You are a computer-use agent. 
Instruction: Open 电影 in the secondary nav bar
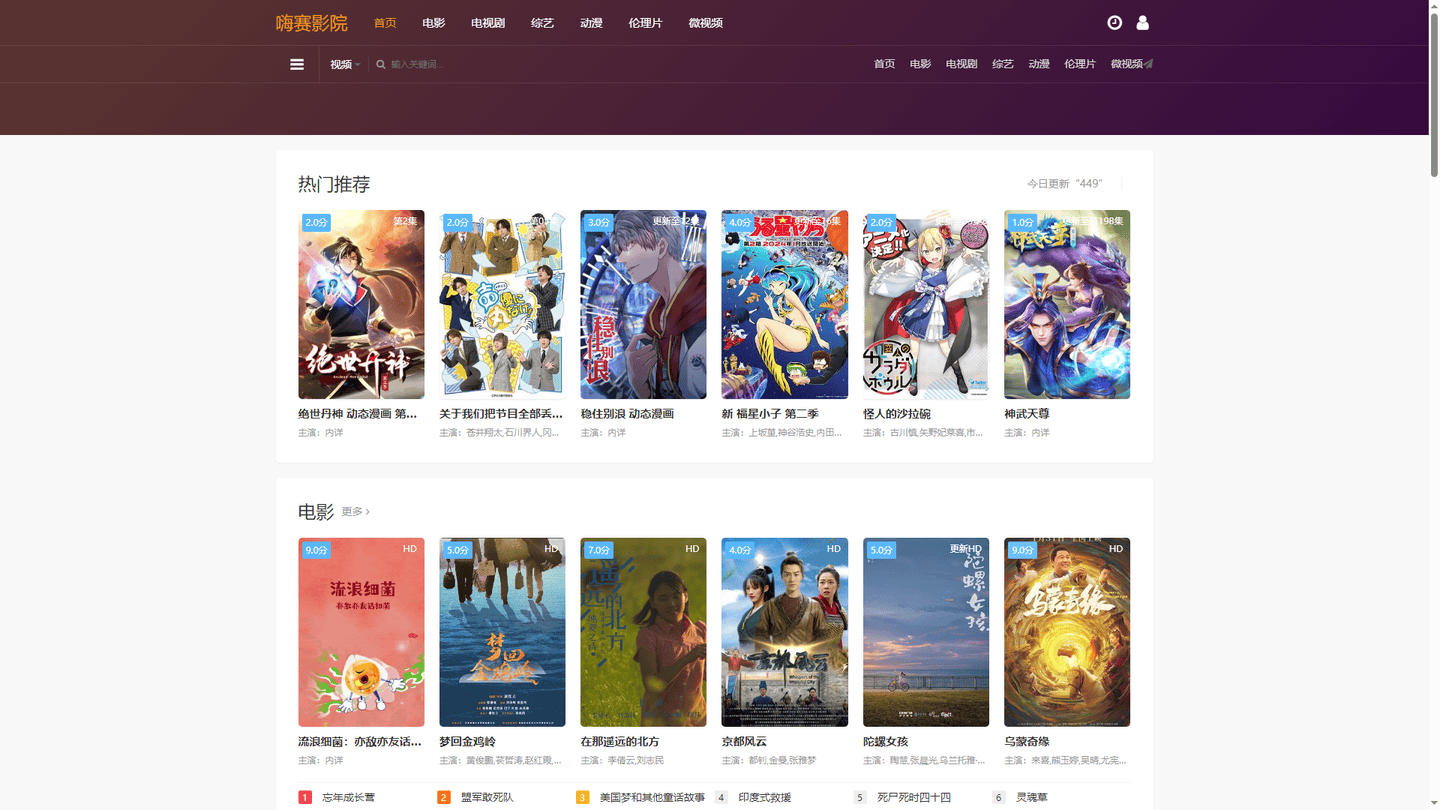[921, 64]
